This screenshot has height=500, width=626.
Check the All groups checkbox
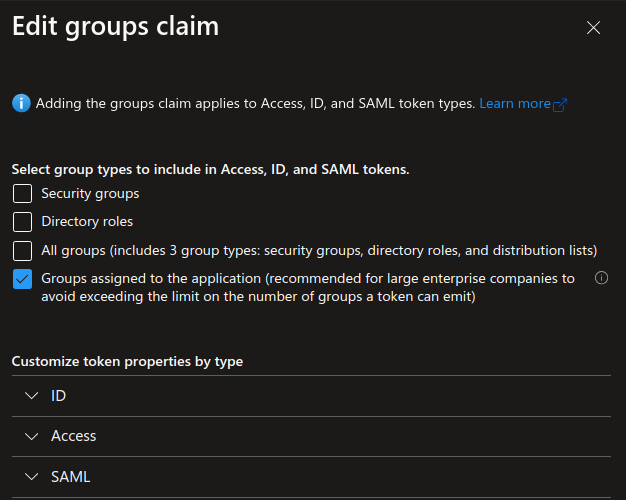click(x=23, y=250)
